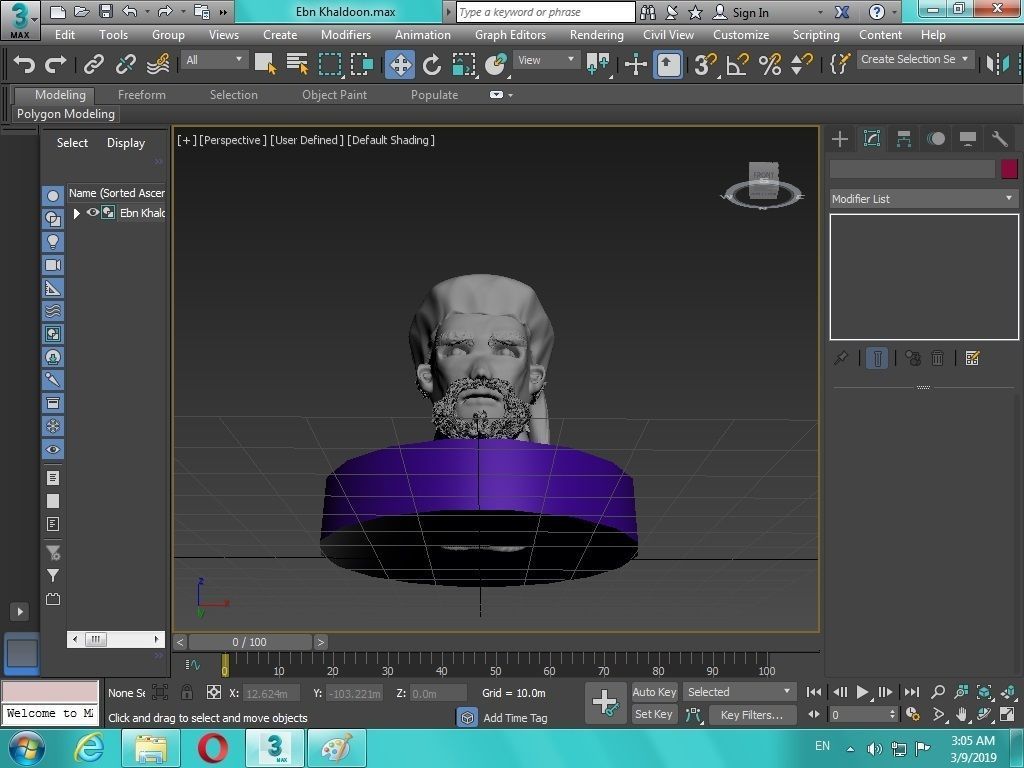The height and width of the screenshot is (768, 1024).
Task: Activate the Select and Link tool
Action: 94,64
